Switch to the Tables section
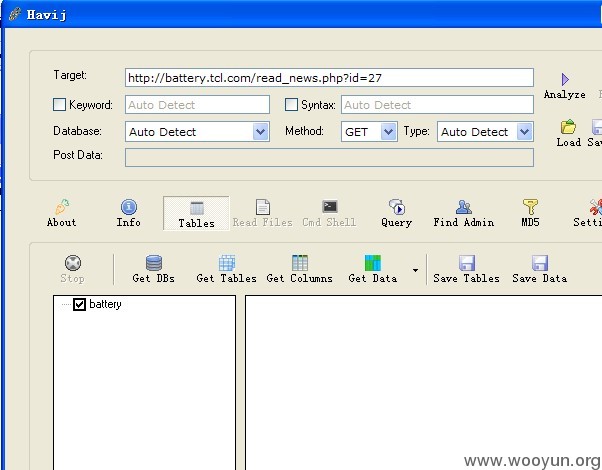Image resolution: width=602 pixels, height=470 pixels. 196,213
